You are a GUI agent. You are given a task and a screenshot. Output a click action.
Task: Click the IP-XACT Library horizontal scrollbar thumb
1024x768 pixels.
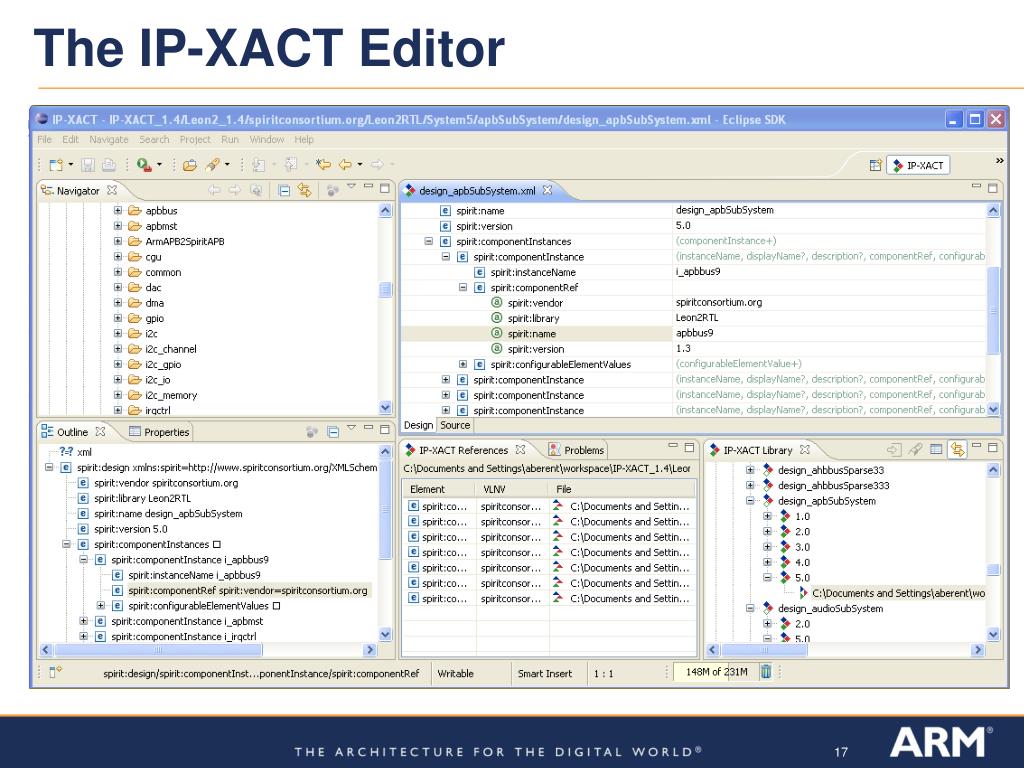coord(765,650)
